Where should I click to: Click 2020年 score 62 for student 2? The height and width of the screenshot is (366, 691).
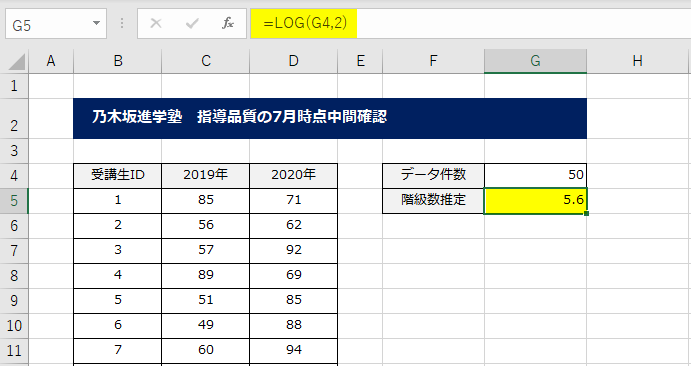point(293,226)
